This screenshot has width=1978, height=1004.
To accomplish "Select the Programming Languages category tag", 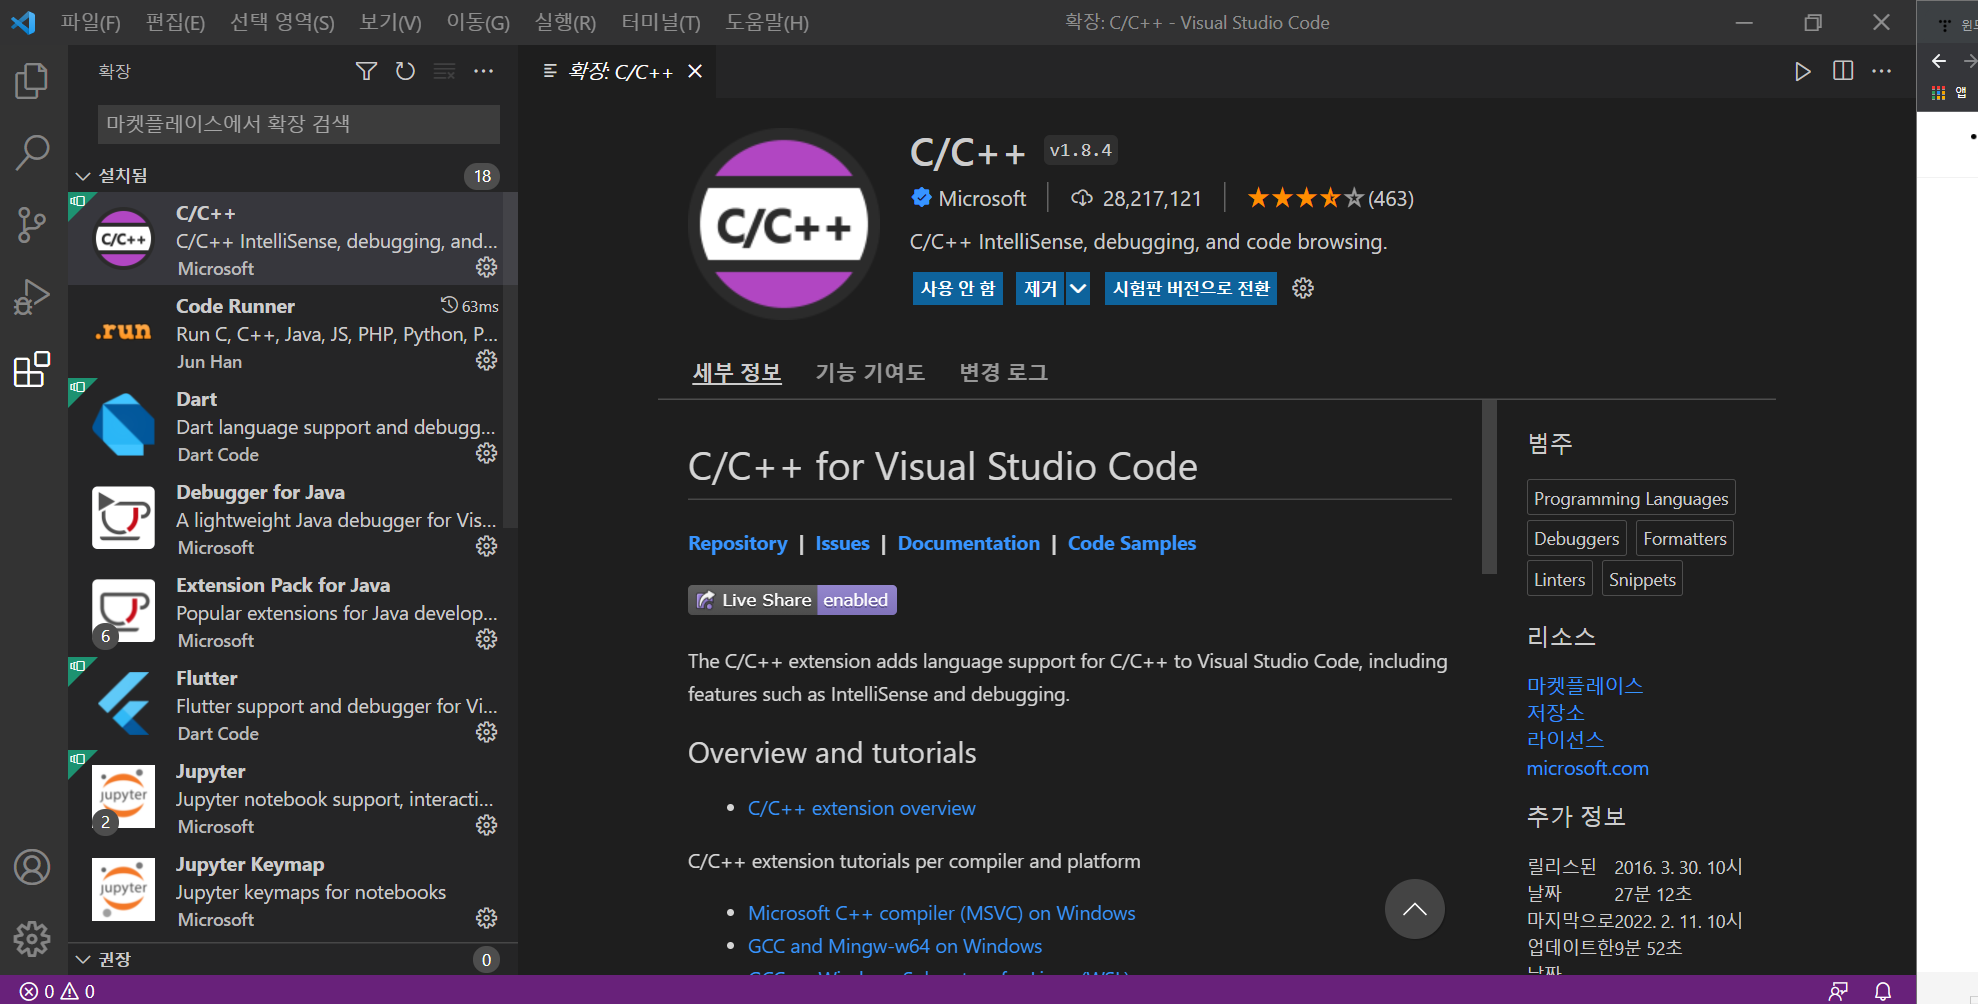I will pos(1630,498).
